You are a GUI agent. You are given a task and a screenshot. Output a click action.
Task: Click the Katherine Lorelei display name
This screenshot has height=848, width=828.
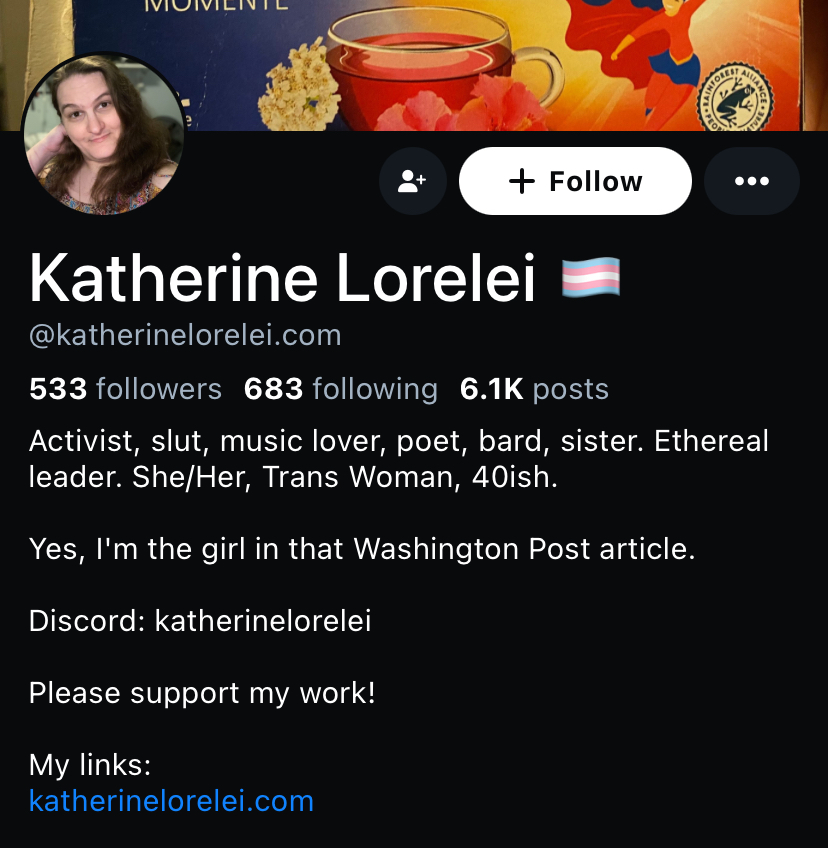282,278
